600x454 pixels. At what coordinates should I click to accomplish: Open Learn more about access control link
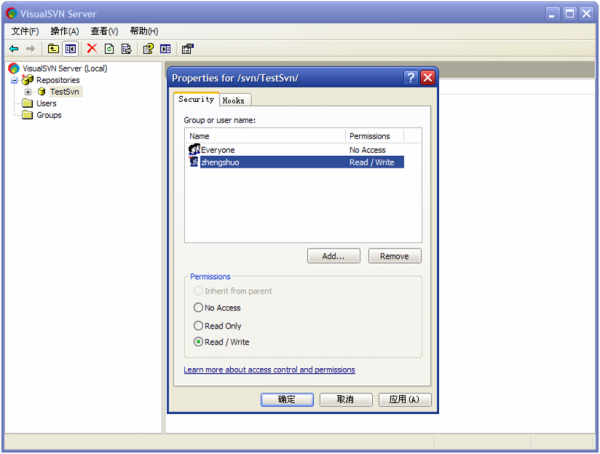click(269, 370)
